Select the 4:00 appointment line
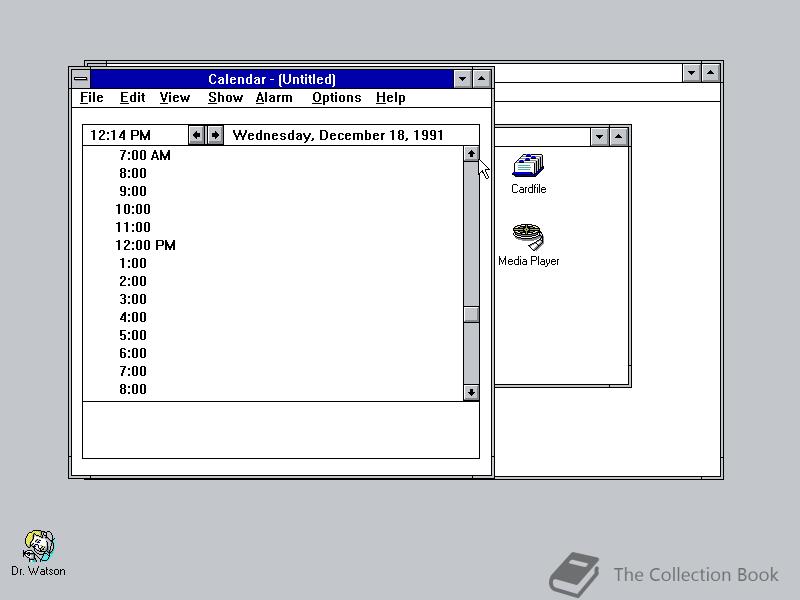 (x=273, y=317)
